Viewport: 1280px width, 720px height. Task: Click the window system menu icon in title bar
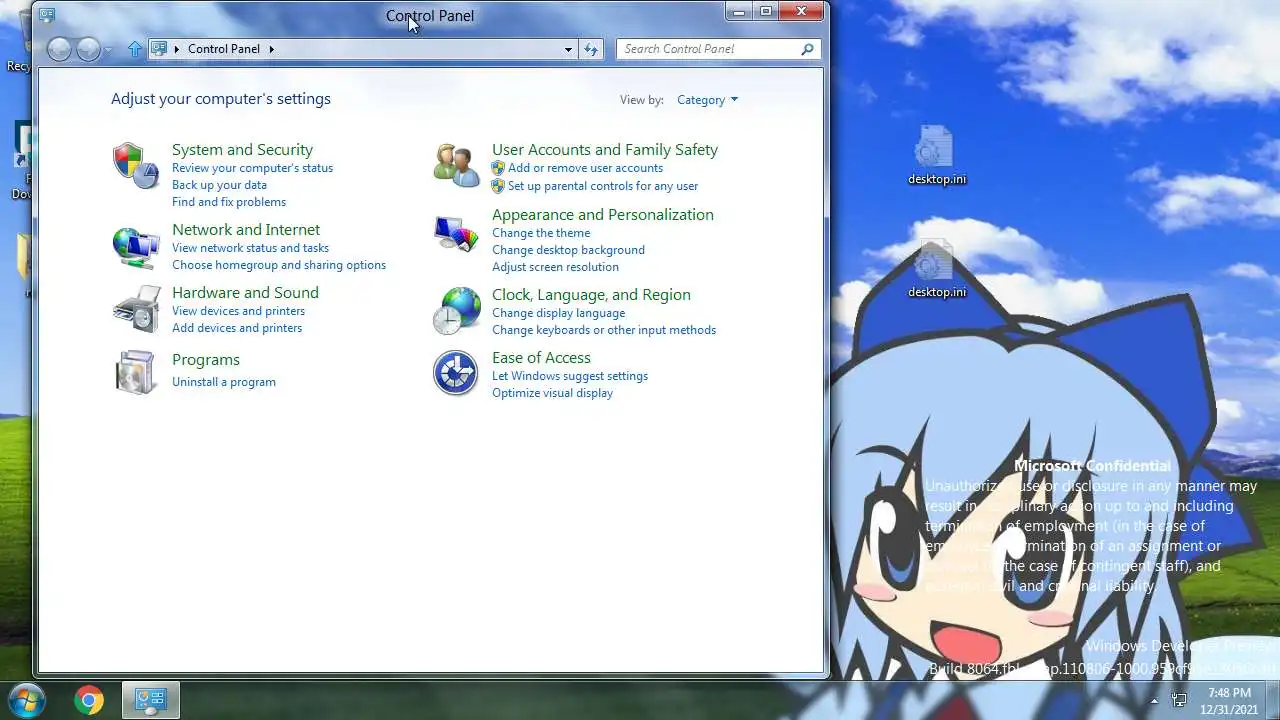[x=47, y=15]
